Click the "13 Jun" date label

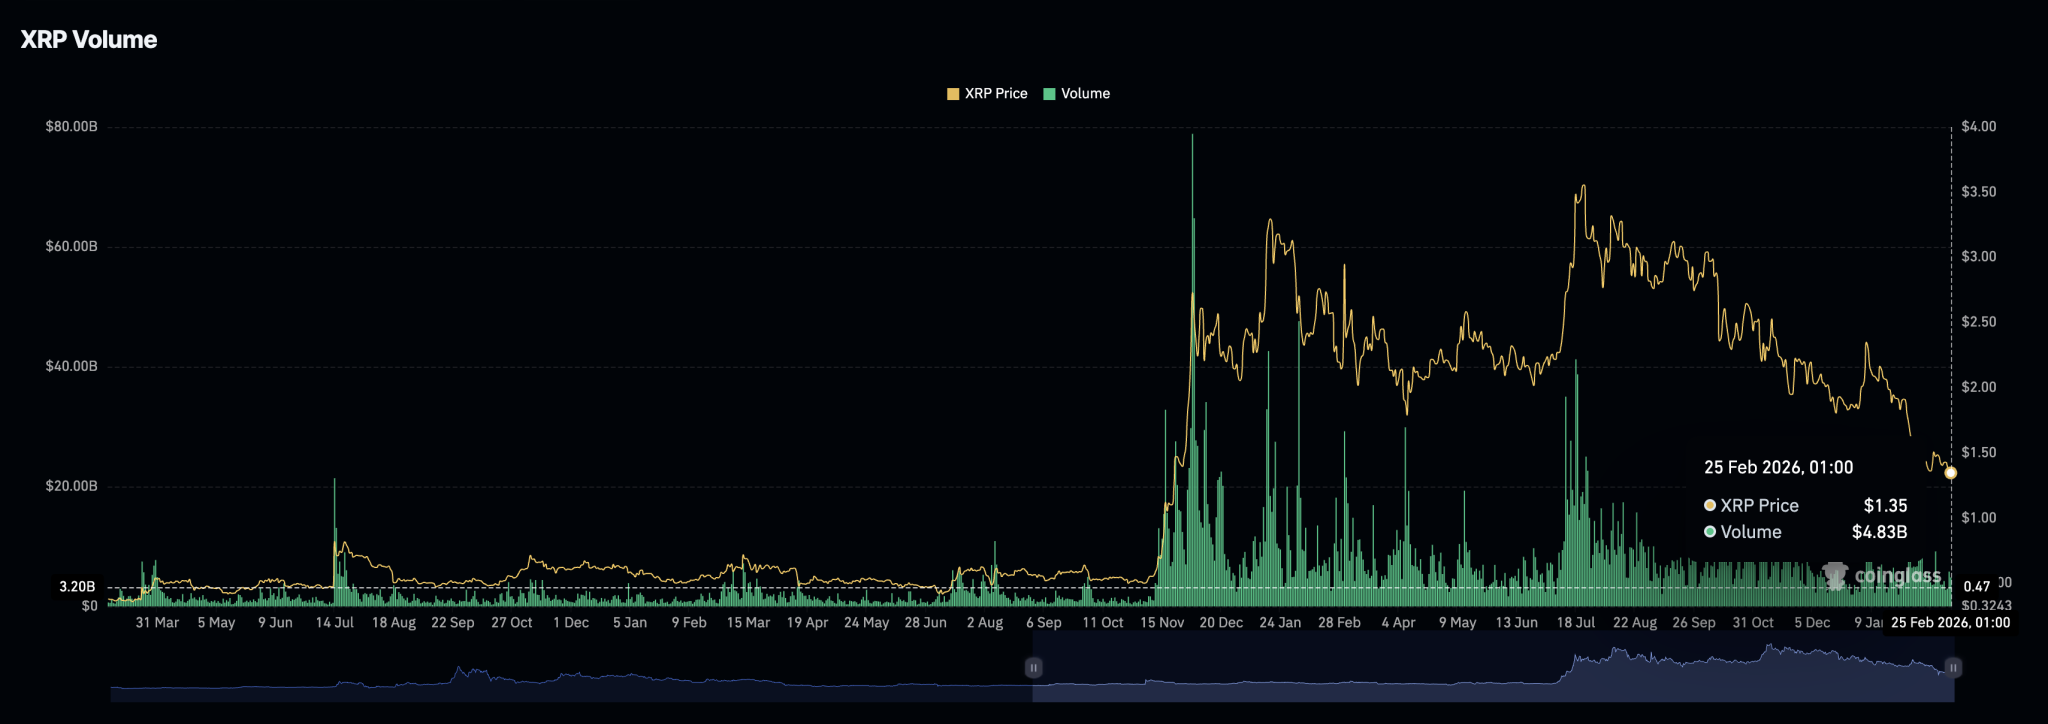point(1517,623)
